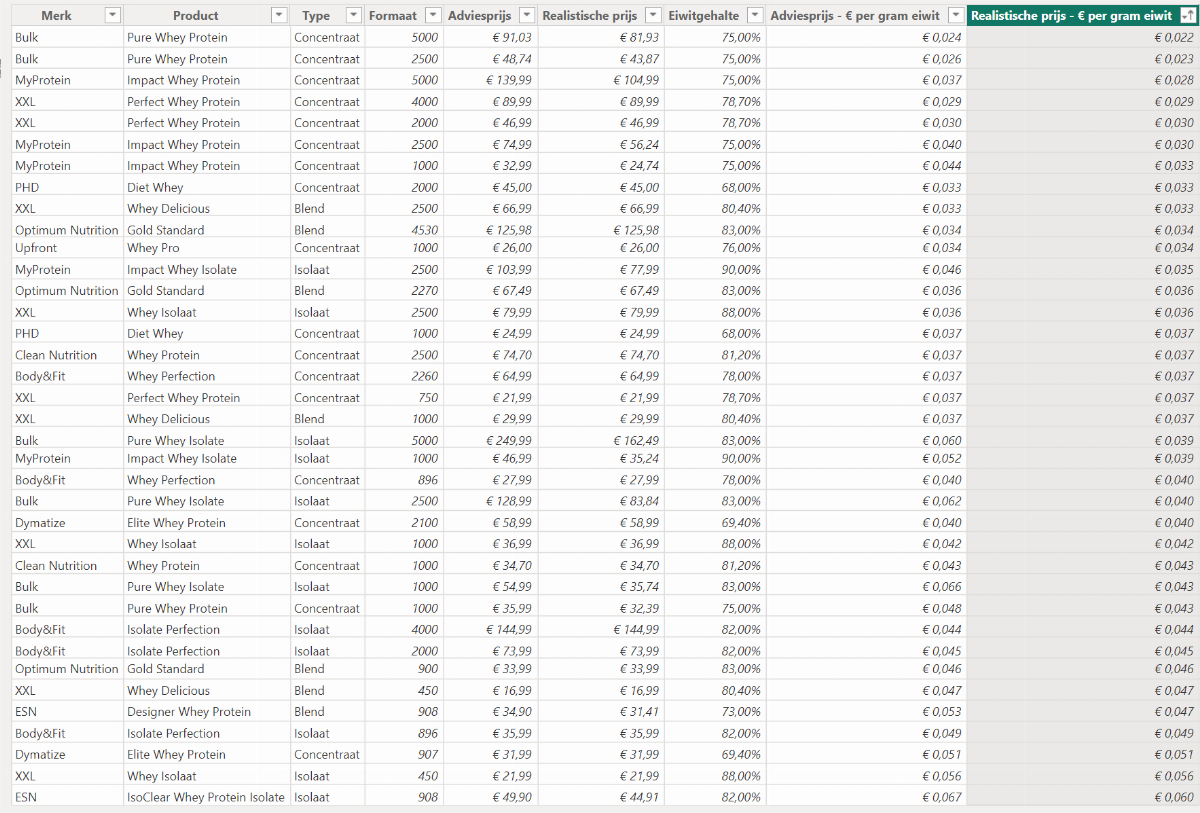Open the Formaat column filter dropdown
This screenshot has width=1200, height=813.
click(x=432, y=15)
